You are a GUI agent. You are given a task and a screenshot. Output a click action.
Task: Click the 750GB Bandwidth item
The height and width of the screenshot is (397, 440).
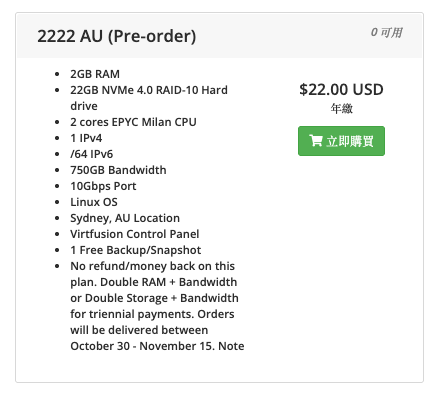coord(118,170)
